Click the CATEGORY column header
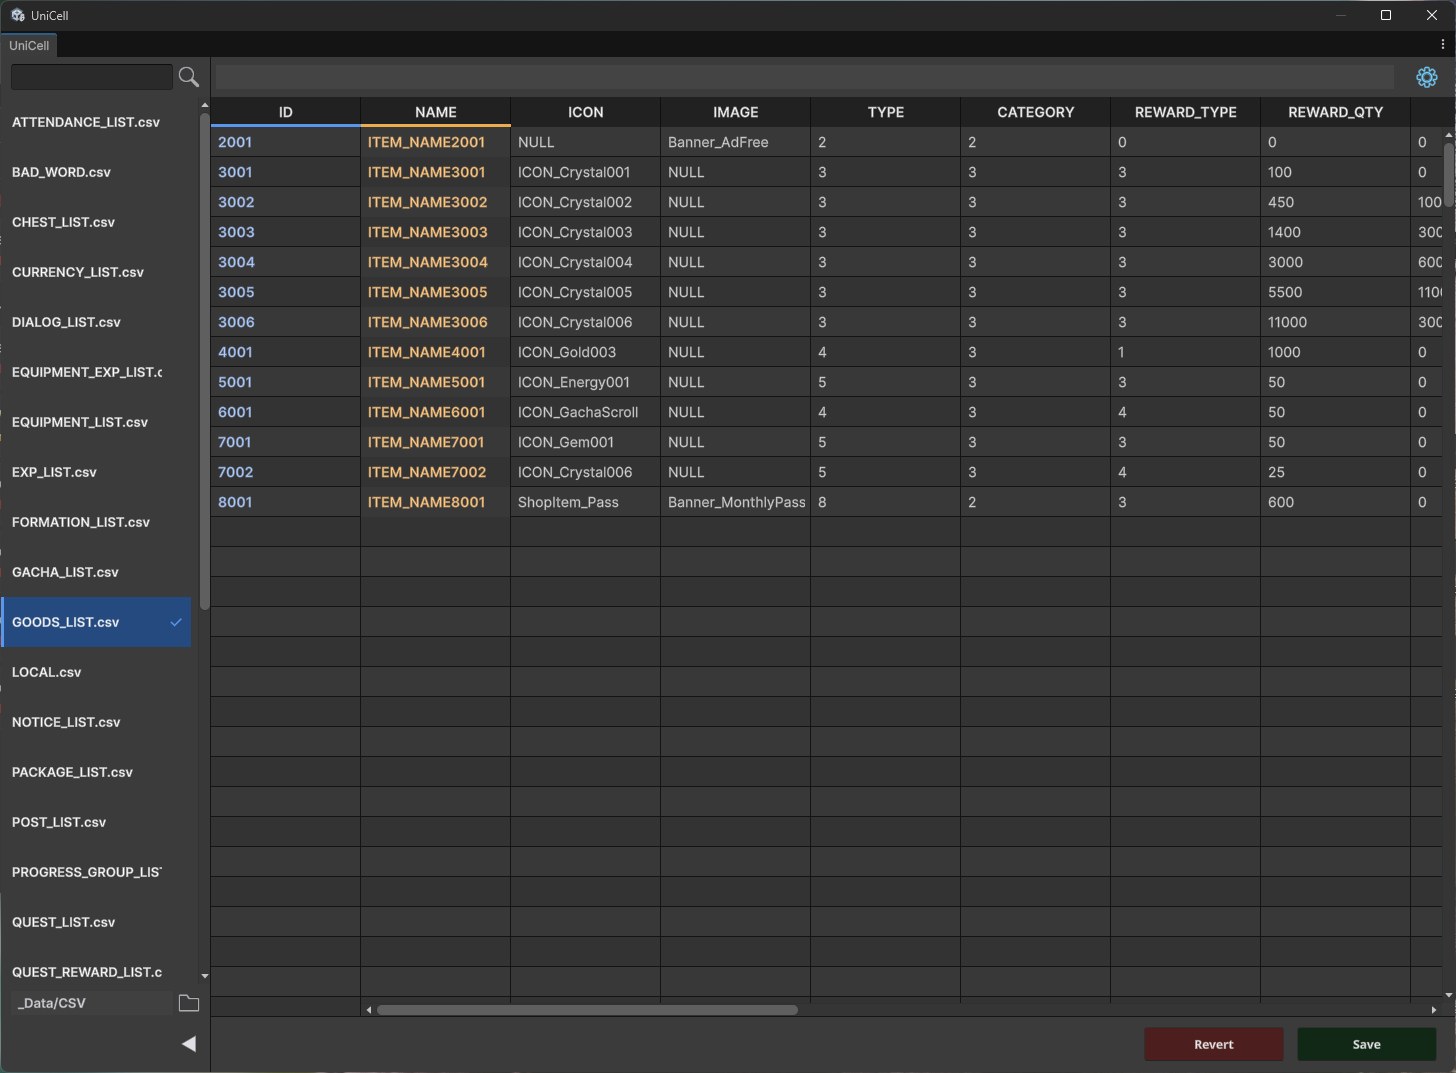Image resolution: width=1456 pixels, height=1073 pixels. 1035,112
